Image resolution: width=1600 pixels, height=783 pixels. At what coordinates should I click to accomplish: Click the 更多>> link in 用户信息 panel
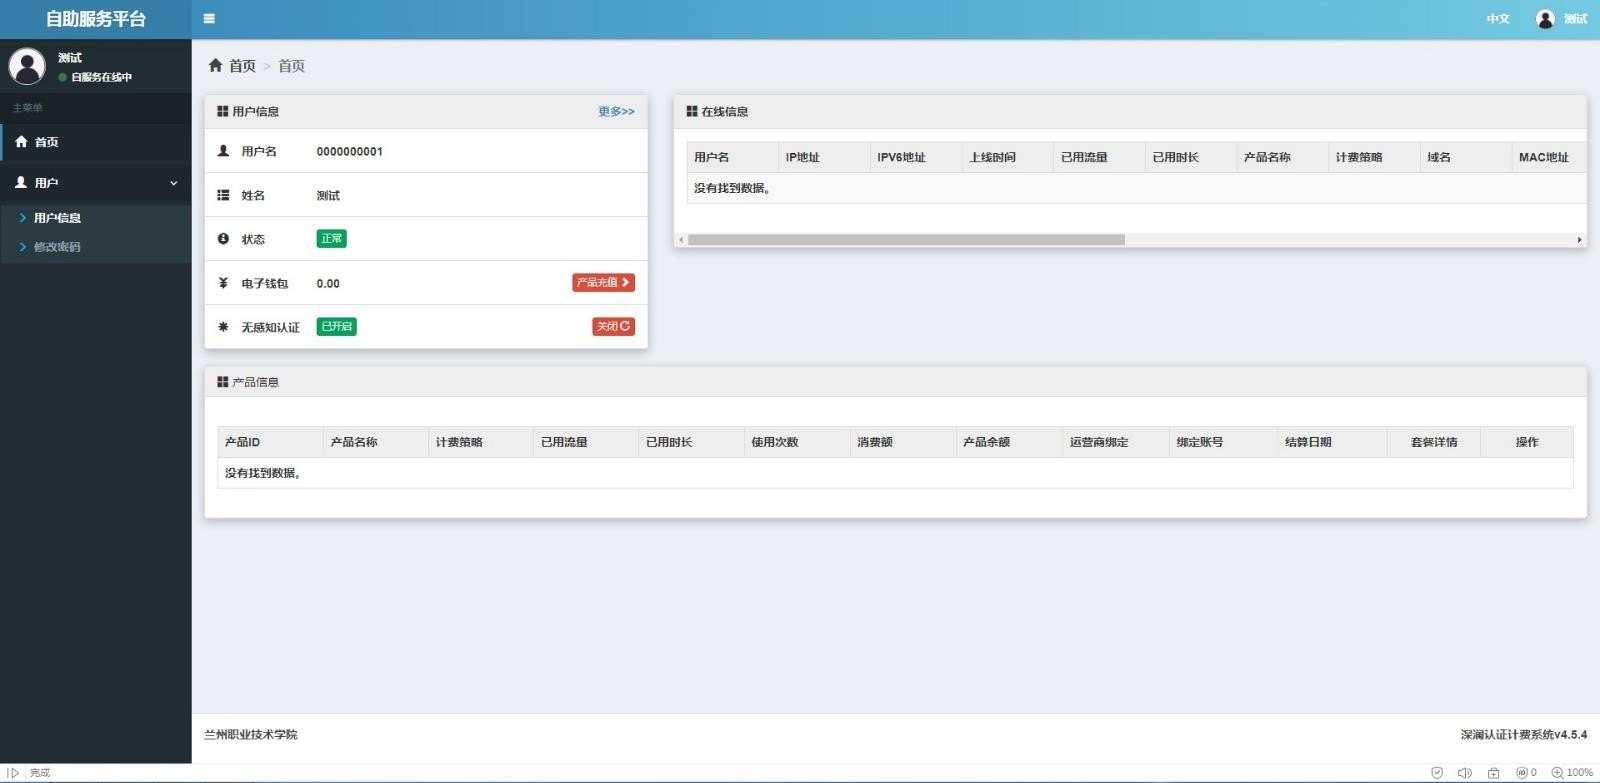(616, 111)
